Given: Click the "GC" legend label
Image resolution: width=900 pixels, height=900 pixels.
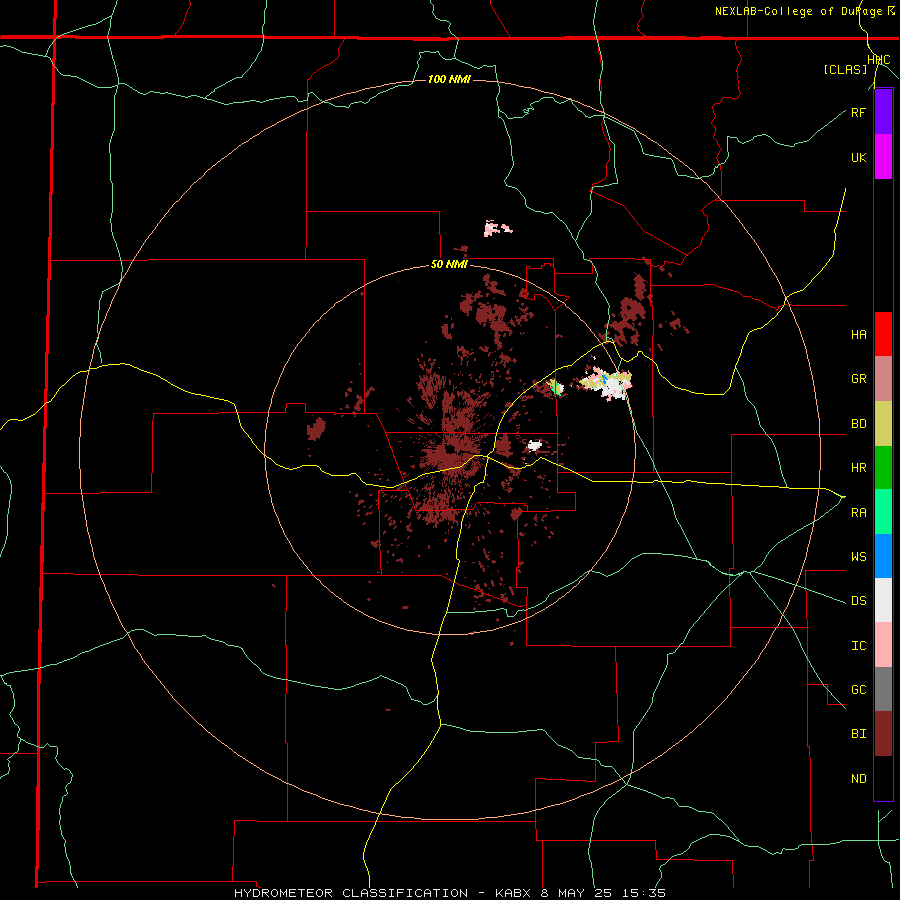Looking at the screenshot, I should coord(858,690).
